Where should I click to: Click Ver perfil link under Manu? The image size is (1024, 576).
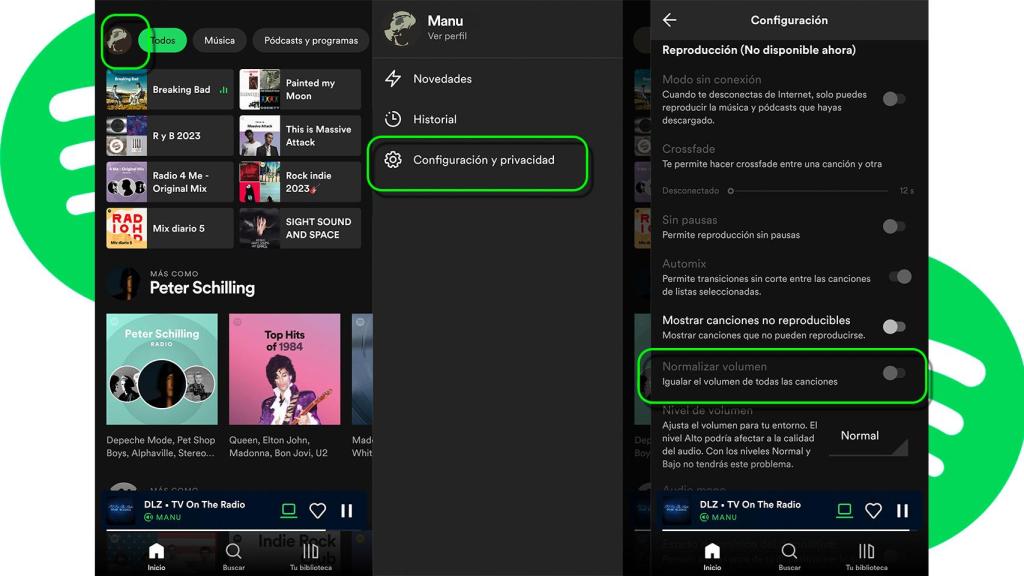click(447, 36)
